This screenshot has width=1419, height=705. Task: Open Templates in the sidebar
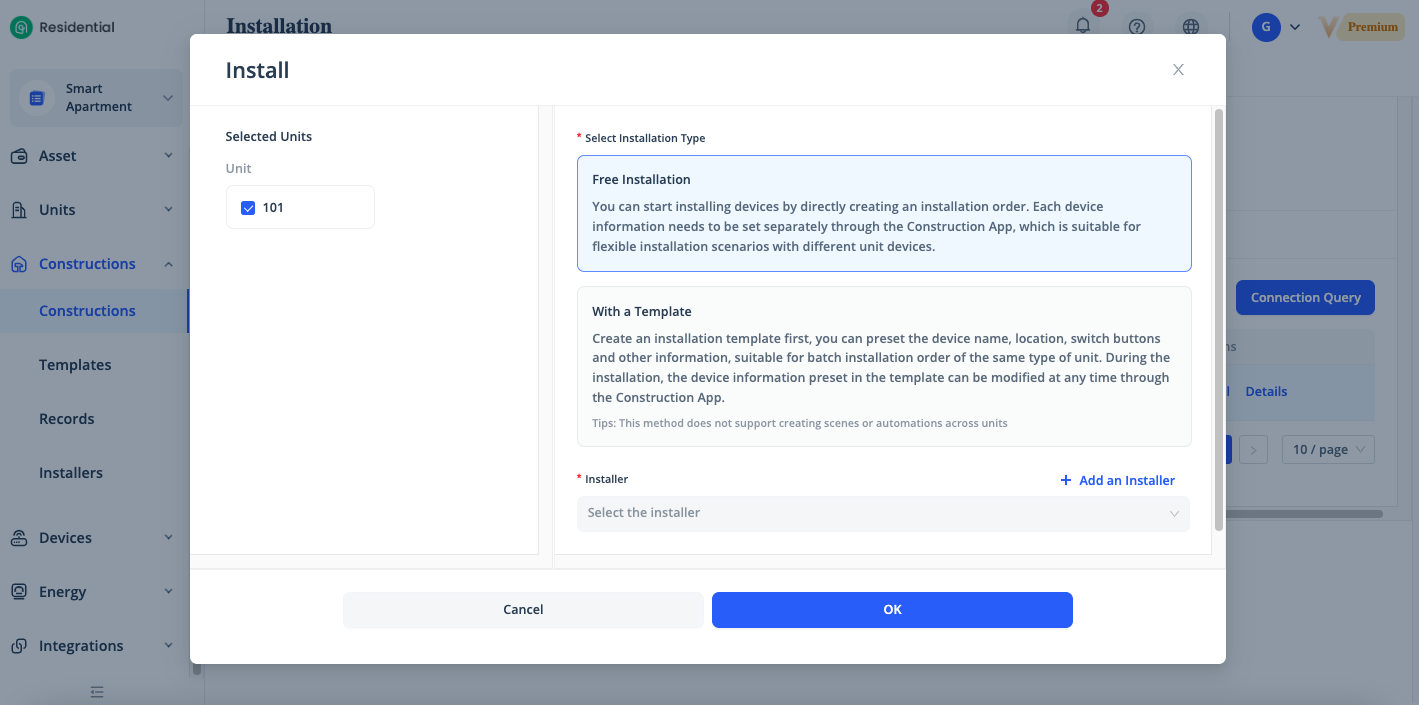pyautogui.click(x=75, y=365)
